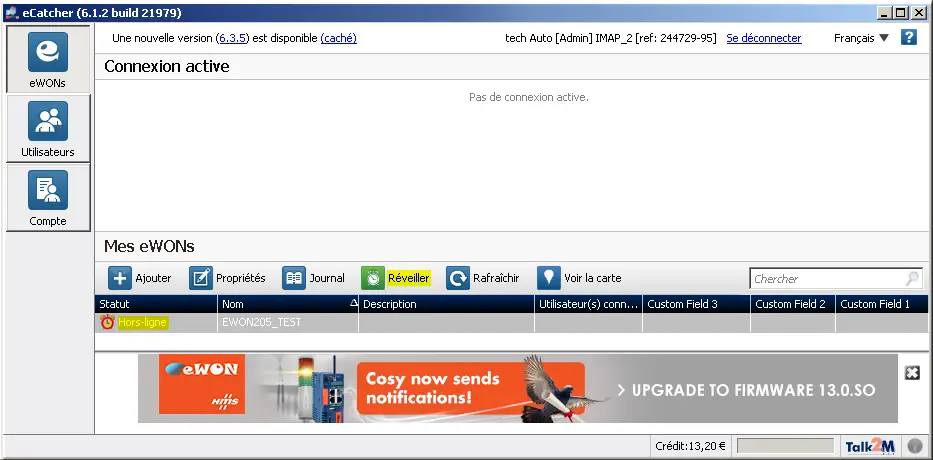Click the eCatcher title bar icon

point(11,12)
